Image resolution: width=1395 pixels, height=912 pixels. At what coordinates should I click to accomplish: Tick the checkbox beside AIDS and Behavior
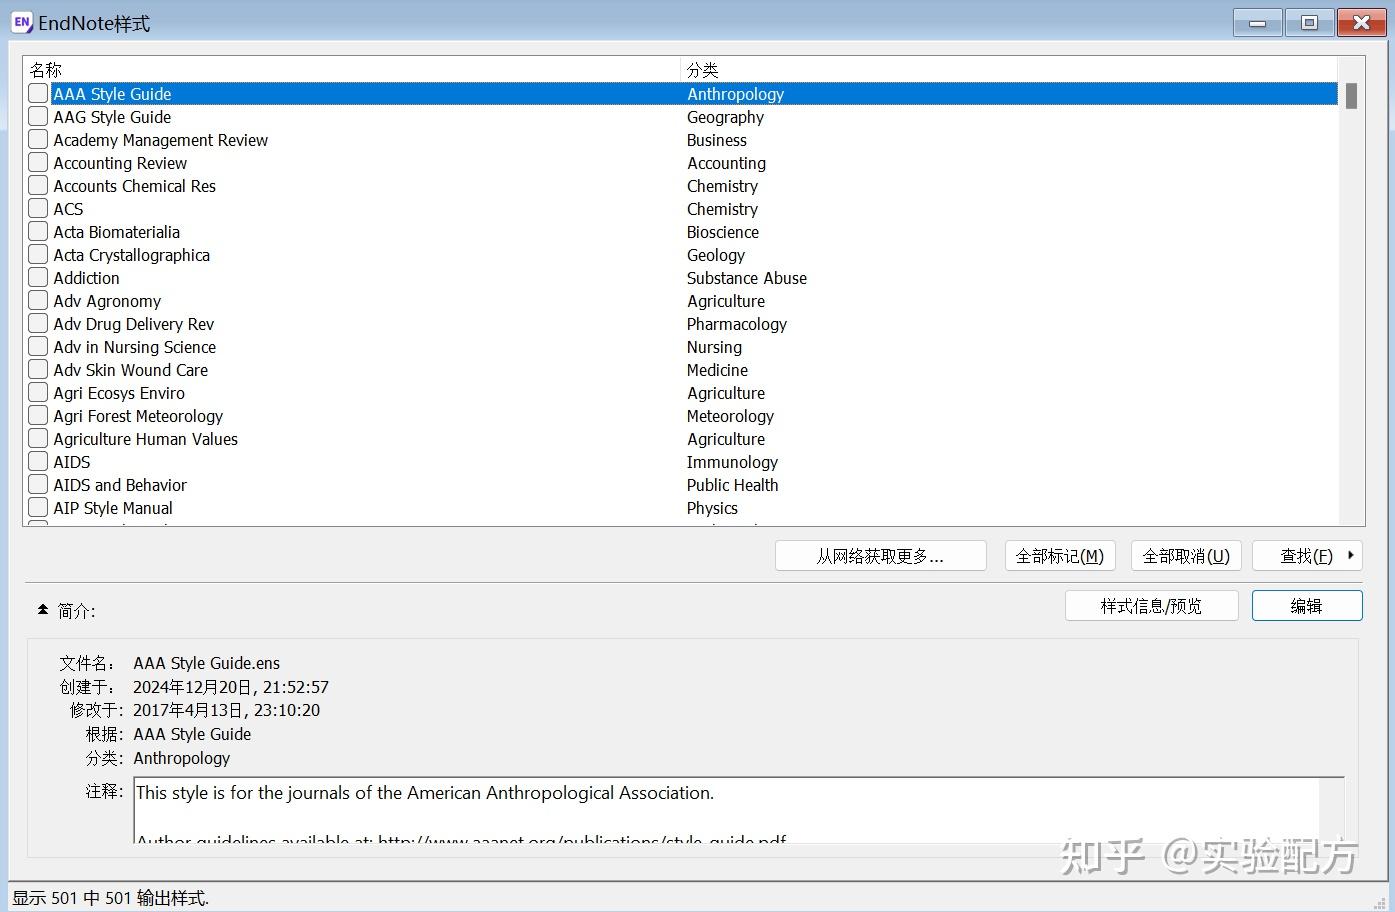pyautogui.click(x=37, y=484)
